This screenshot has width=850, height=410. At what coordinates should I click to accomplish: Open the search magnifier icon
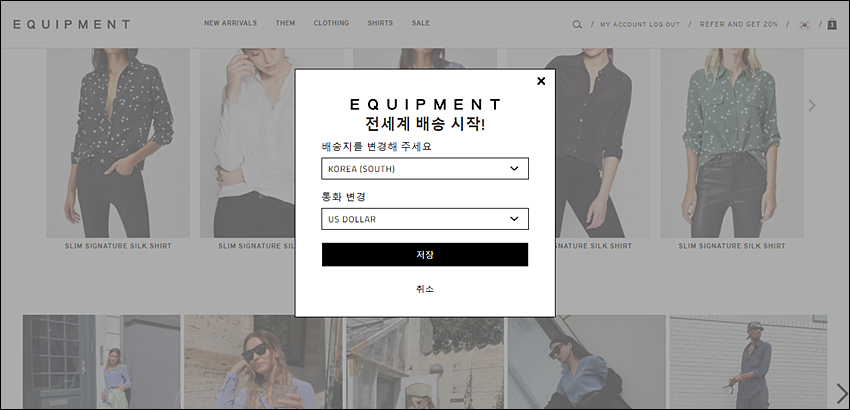click(x=577, y=24)
